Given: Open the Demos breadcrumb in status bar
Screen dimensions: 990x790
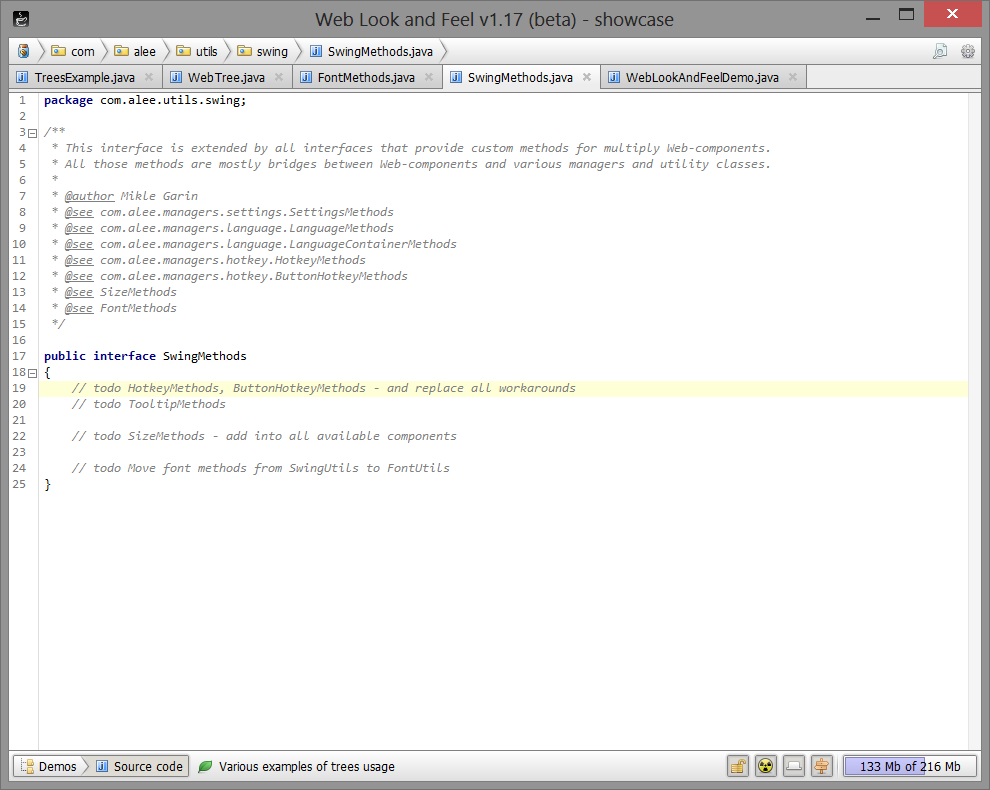Looking at the screenshot, I should (49, 766).
